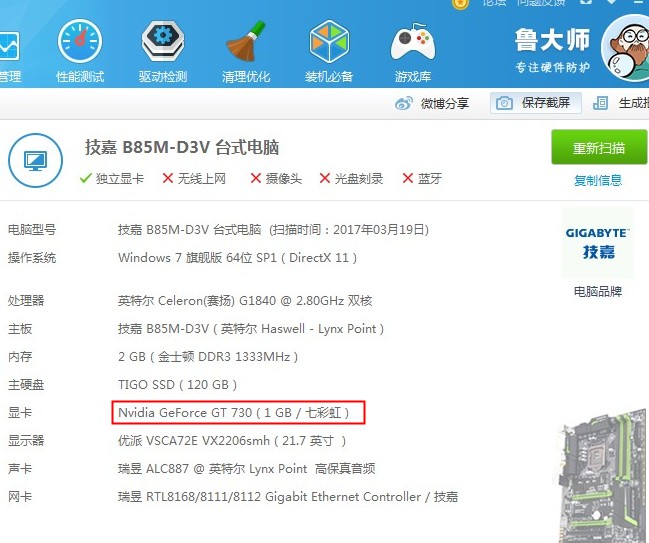The image size is (649, 543).
Task: Click the RTL8168 Gigabit Ethernet Controller value
Action: [288, 497]
